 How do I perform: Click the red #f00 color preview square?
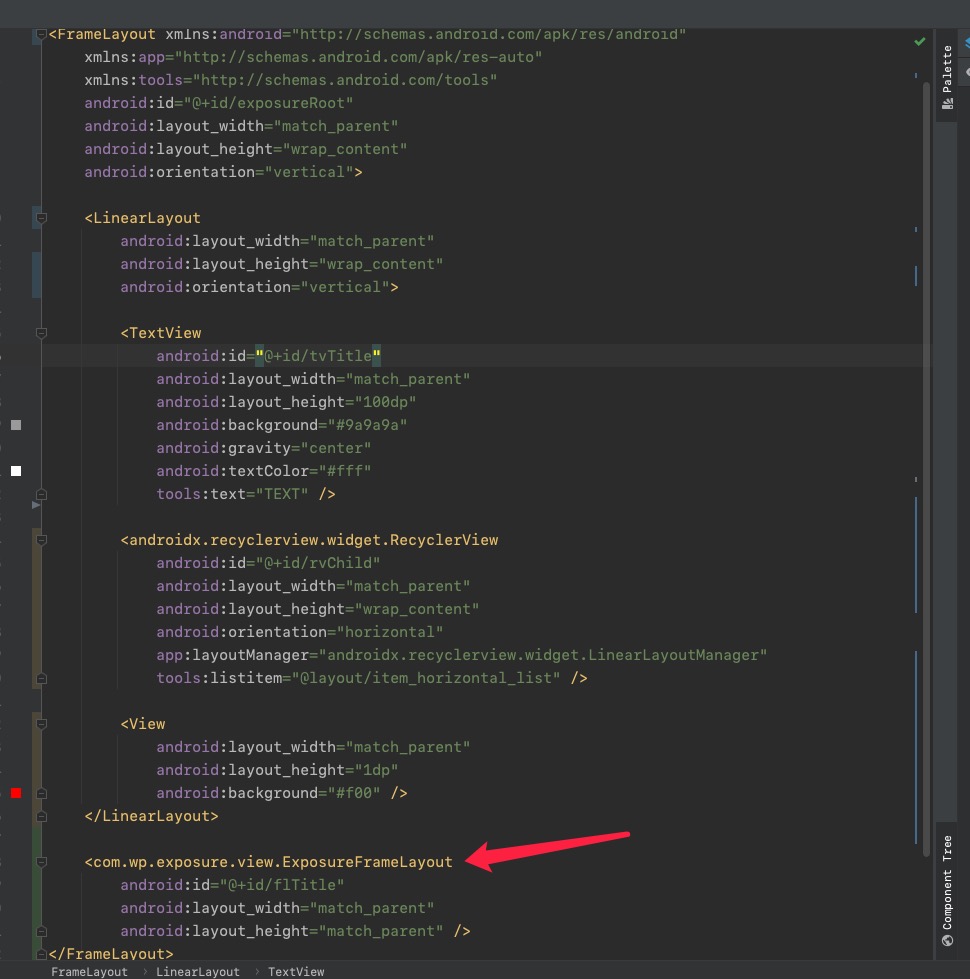16,793
